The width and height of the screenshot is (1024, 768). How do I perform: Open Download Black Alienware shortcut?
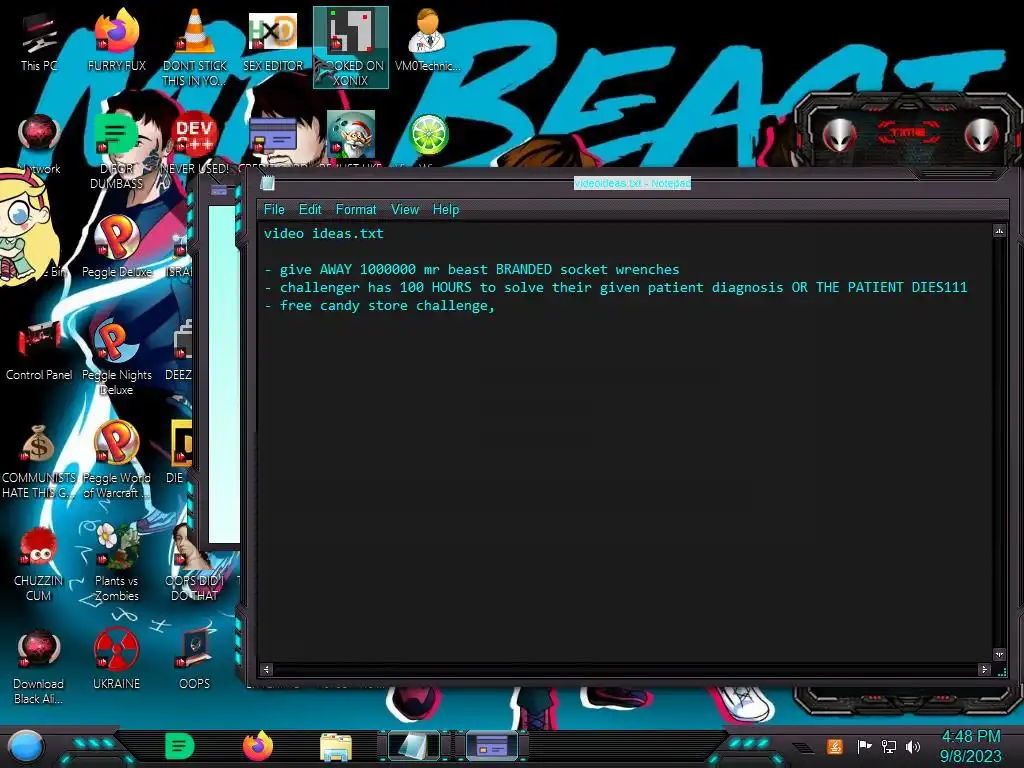pyautogui.click(x=39, y=667)
